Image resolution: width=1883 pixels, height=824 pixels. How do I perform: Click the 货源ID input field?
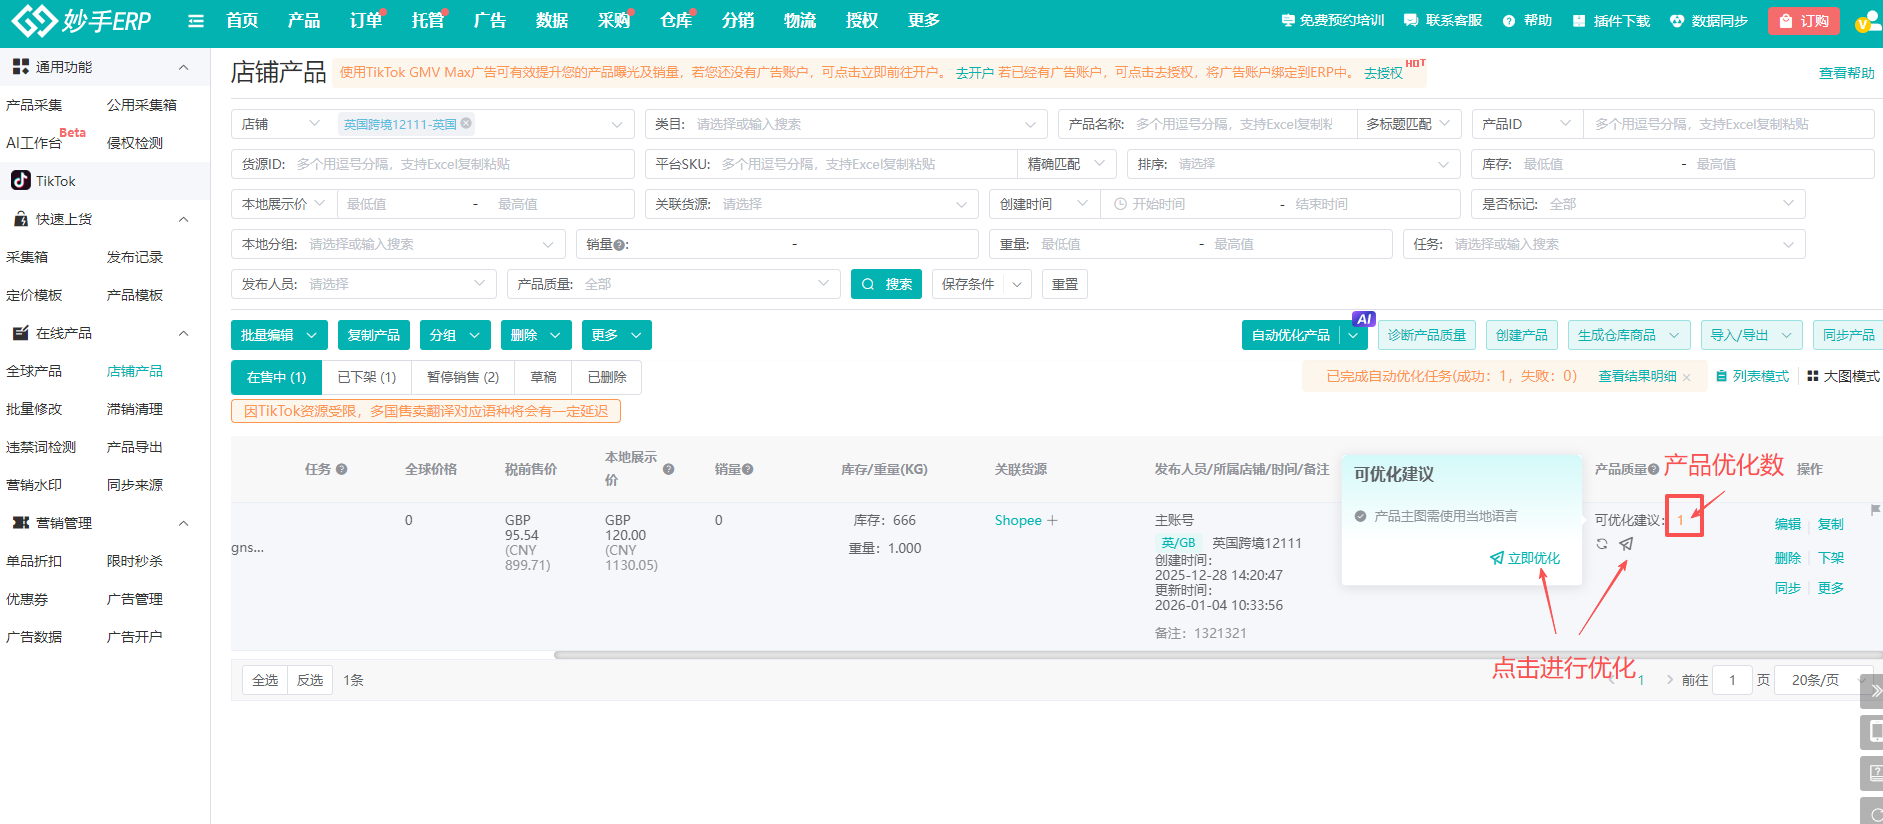point(460,164)
